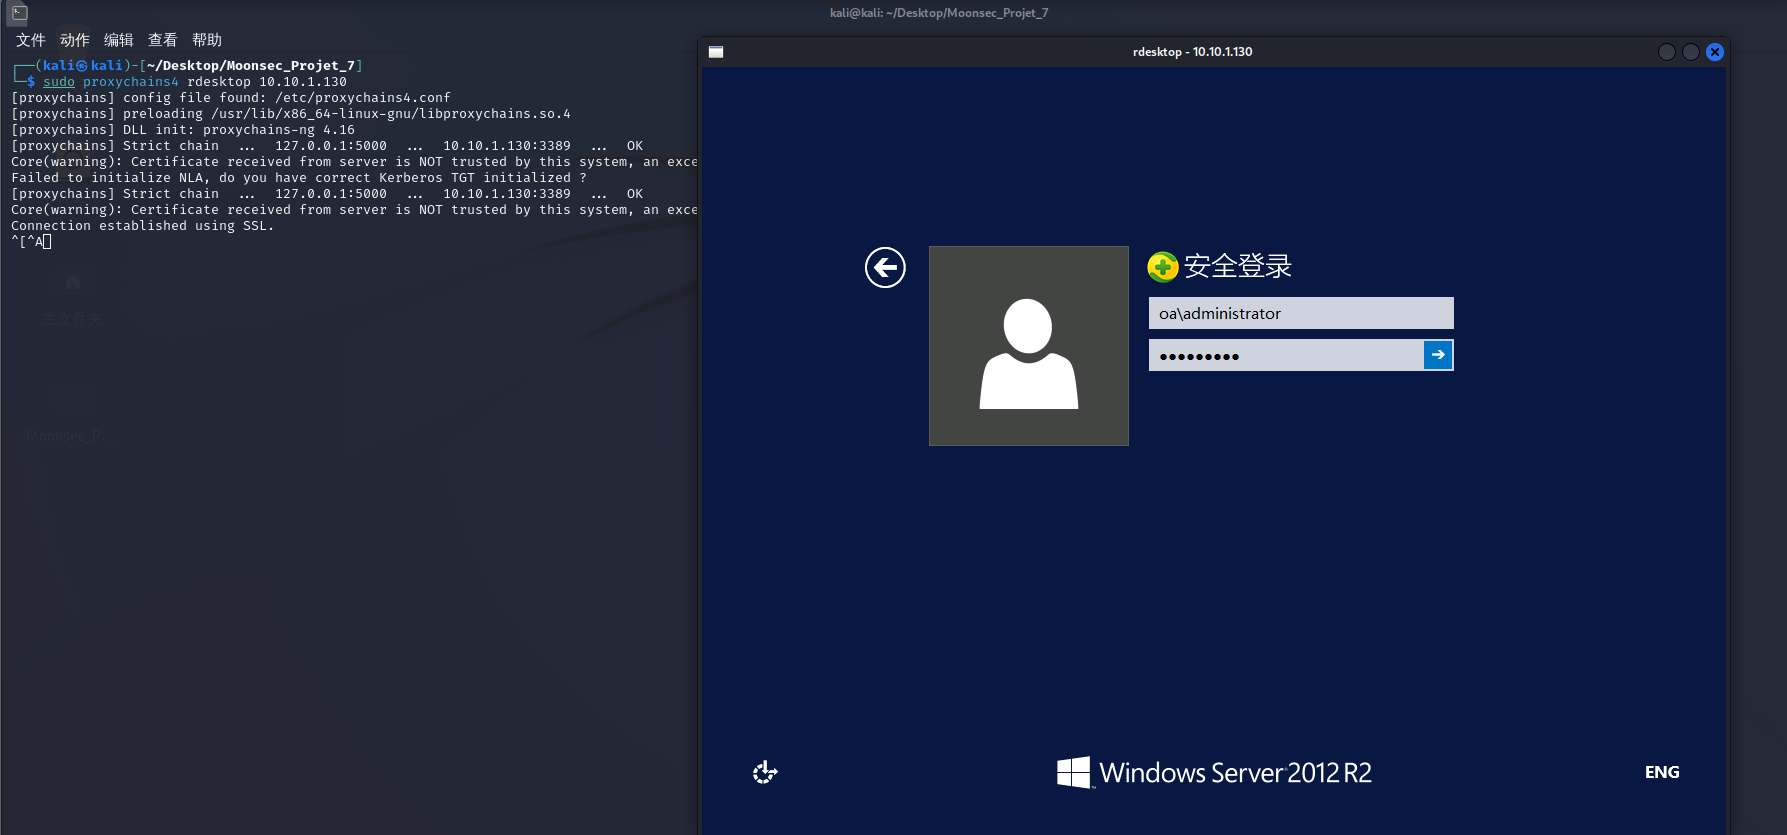Screen dimensions: 1787x835
Task: Close the rdesktop window
Action: 1715,52
